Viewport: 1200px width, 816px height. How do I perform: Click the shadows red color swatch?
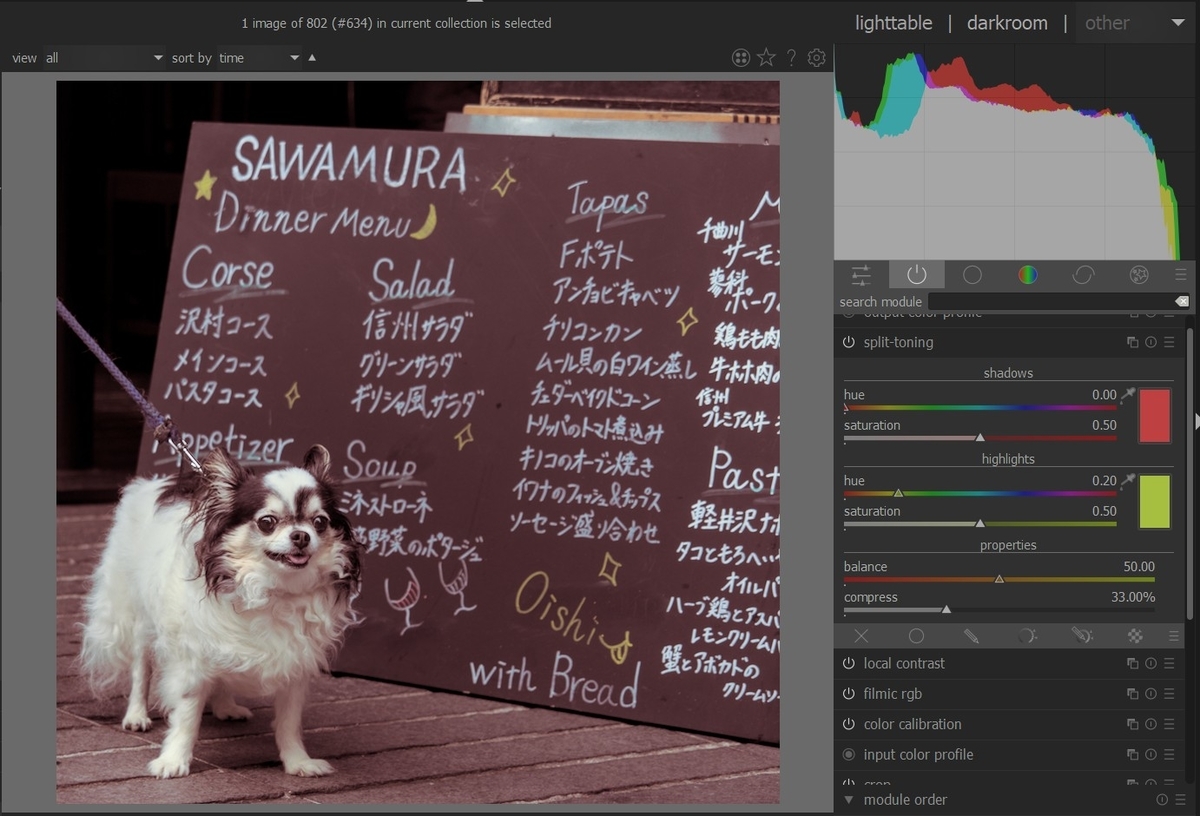pos(1155,415)
